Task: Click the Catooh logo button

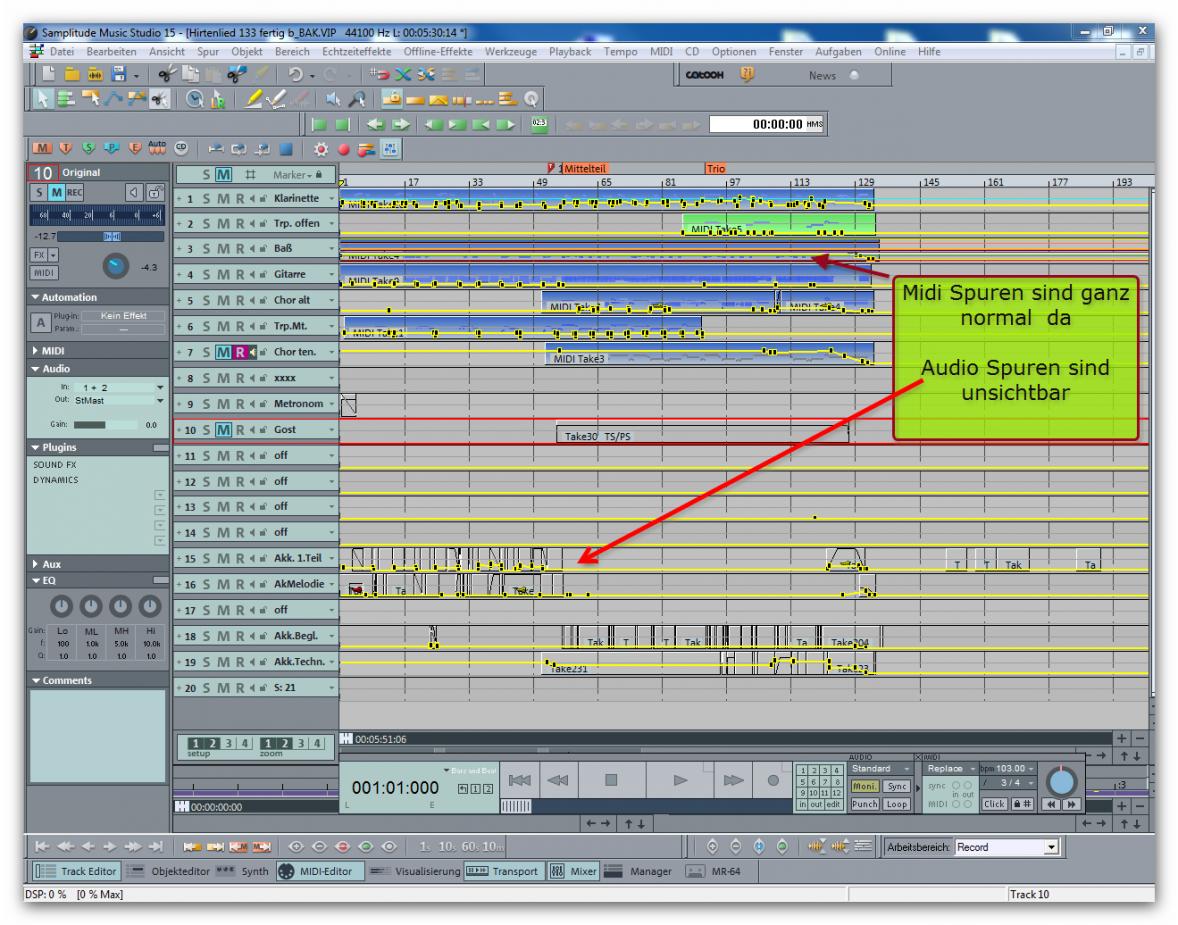Action: coord(705,75)
